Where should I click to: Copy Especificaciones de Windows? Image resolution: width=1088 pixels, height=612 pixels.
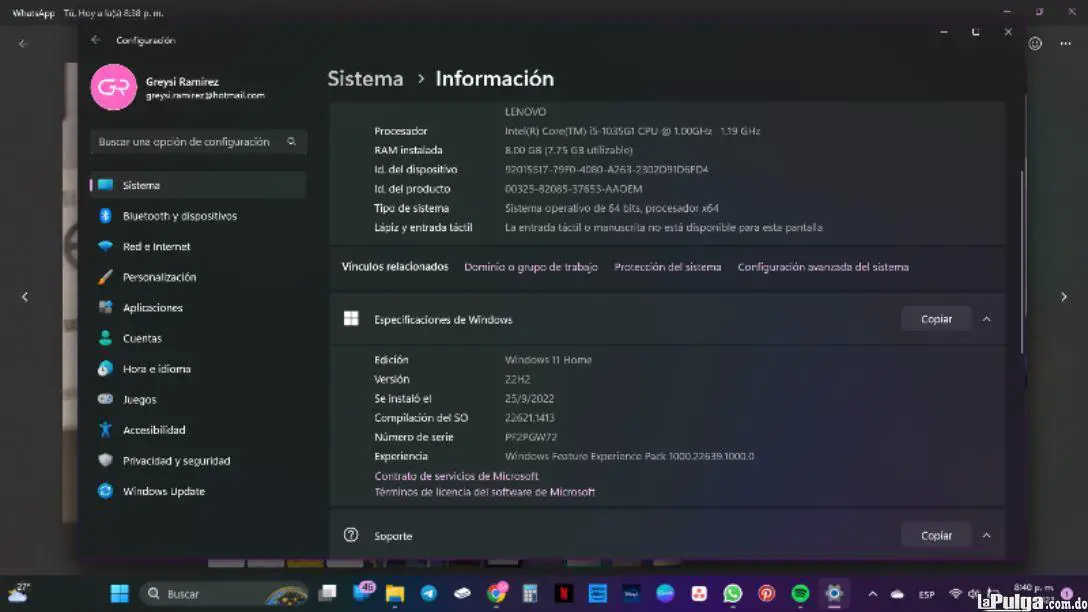pyautogui.click(x=936, y=319)
